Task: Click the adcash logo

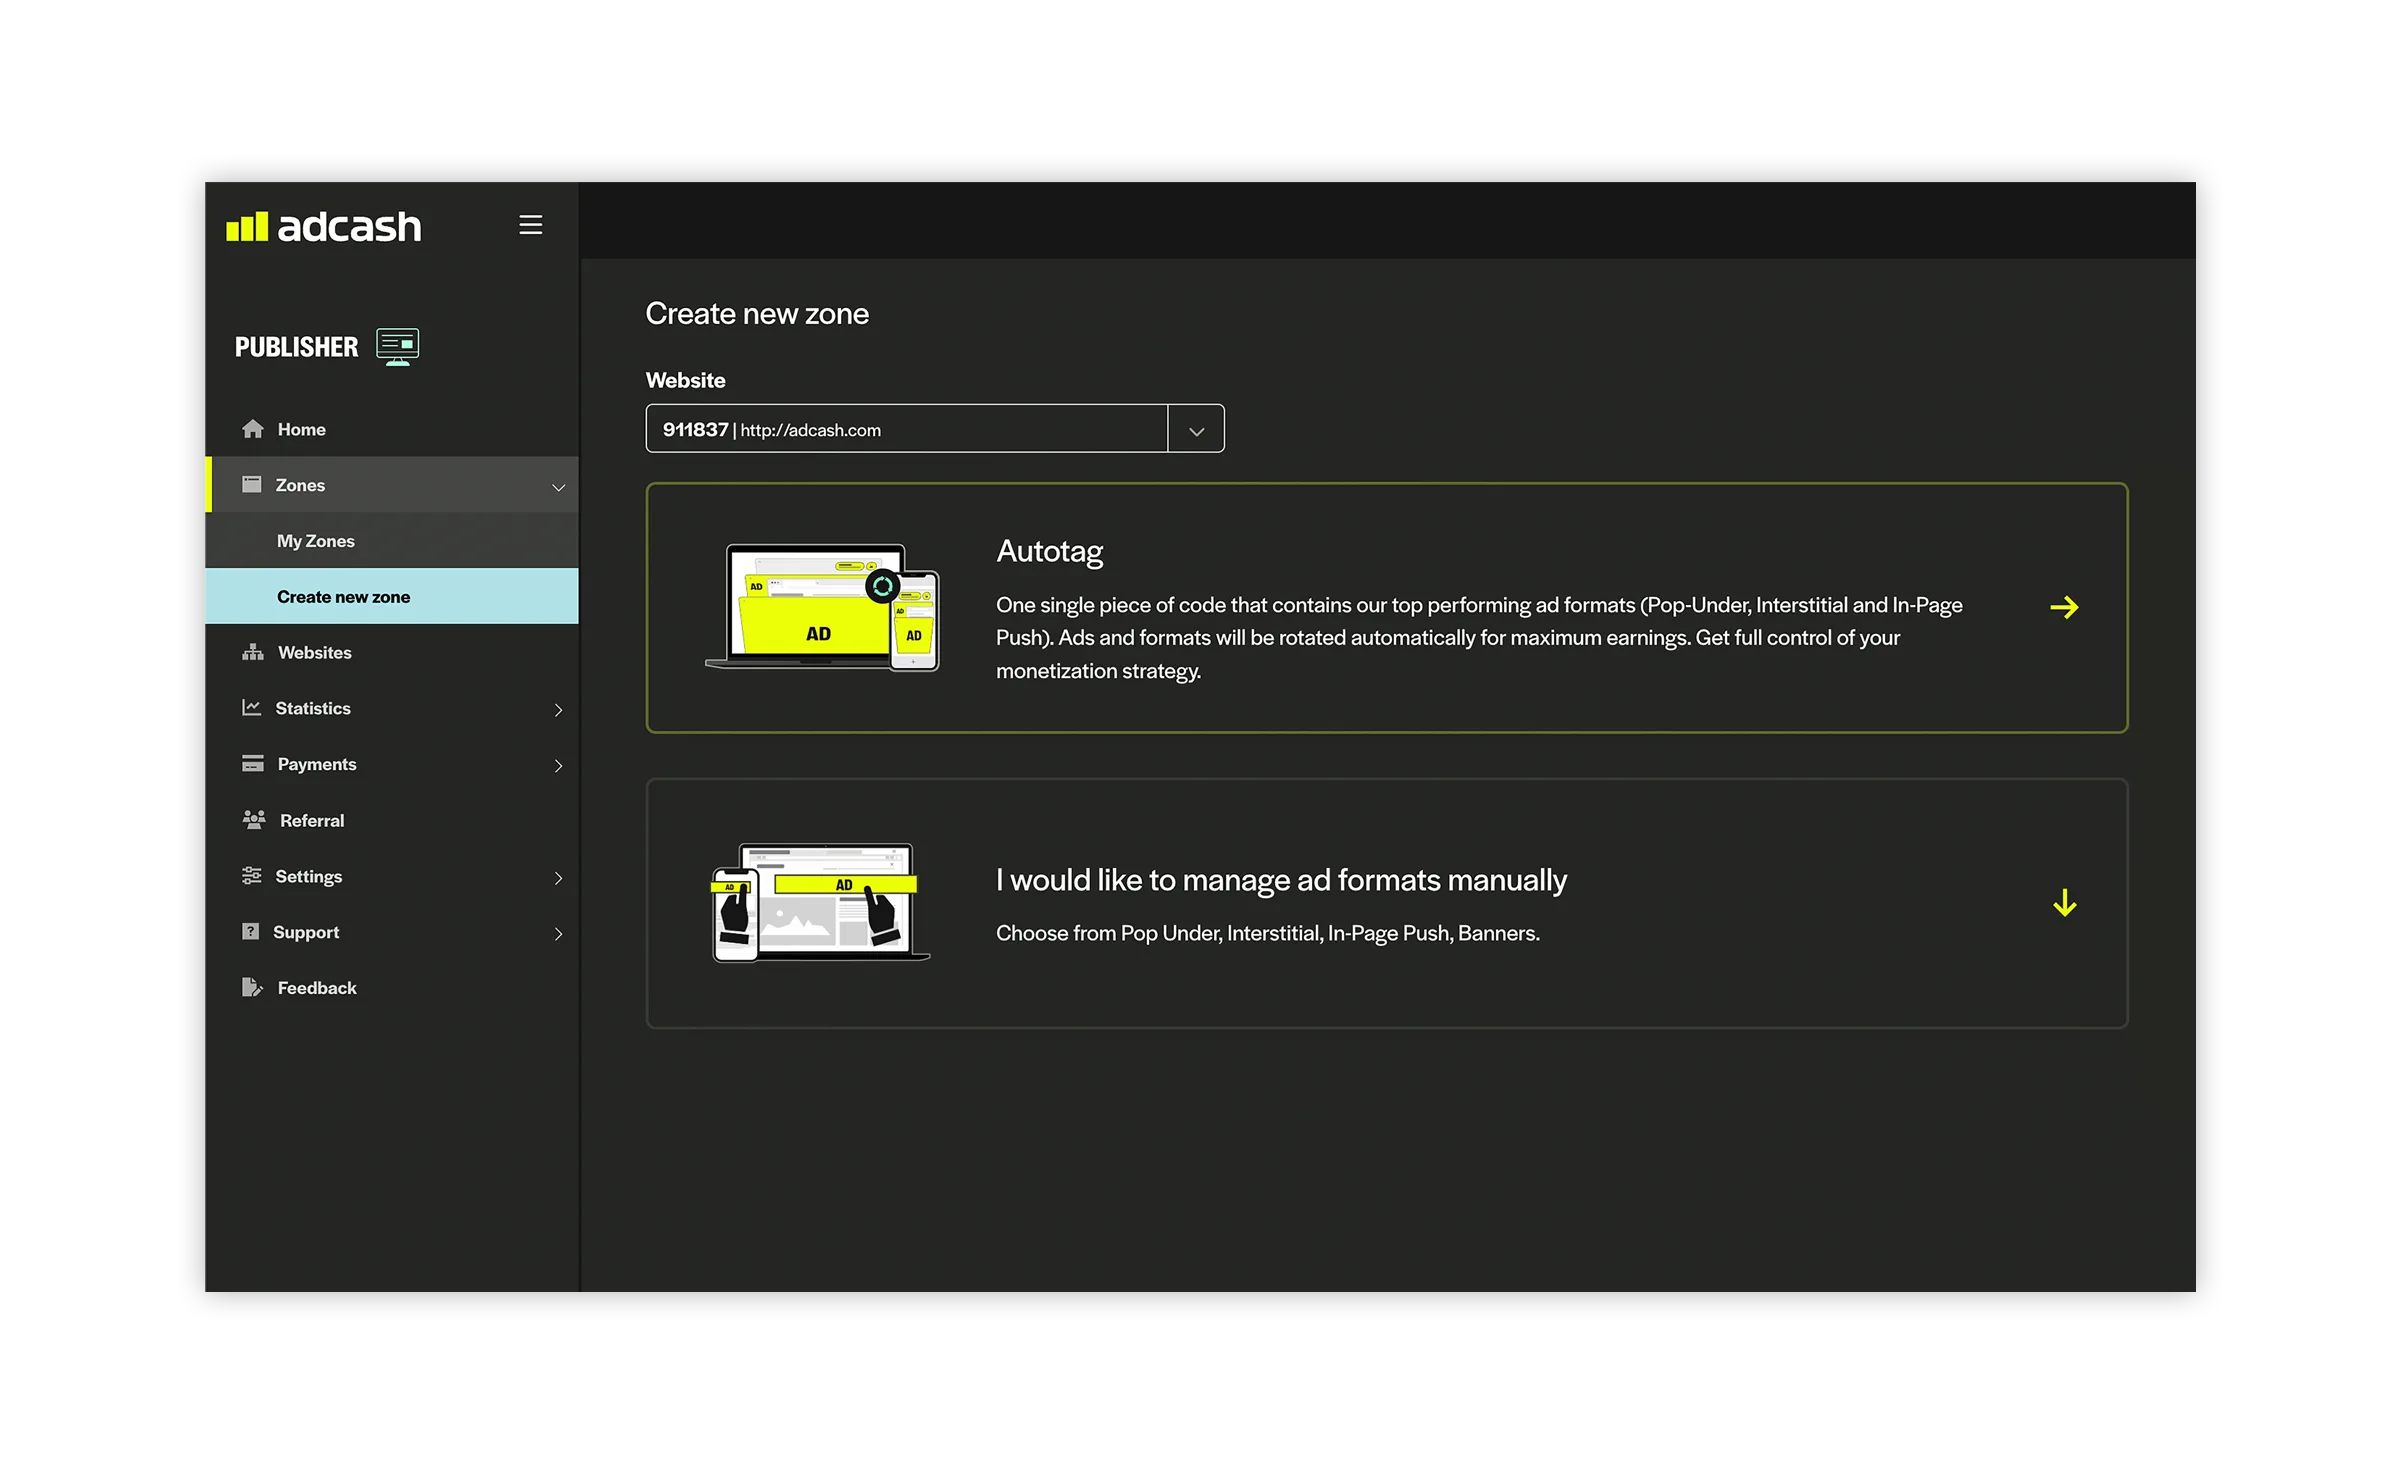Action: pos(324,226)
